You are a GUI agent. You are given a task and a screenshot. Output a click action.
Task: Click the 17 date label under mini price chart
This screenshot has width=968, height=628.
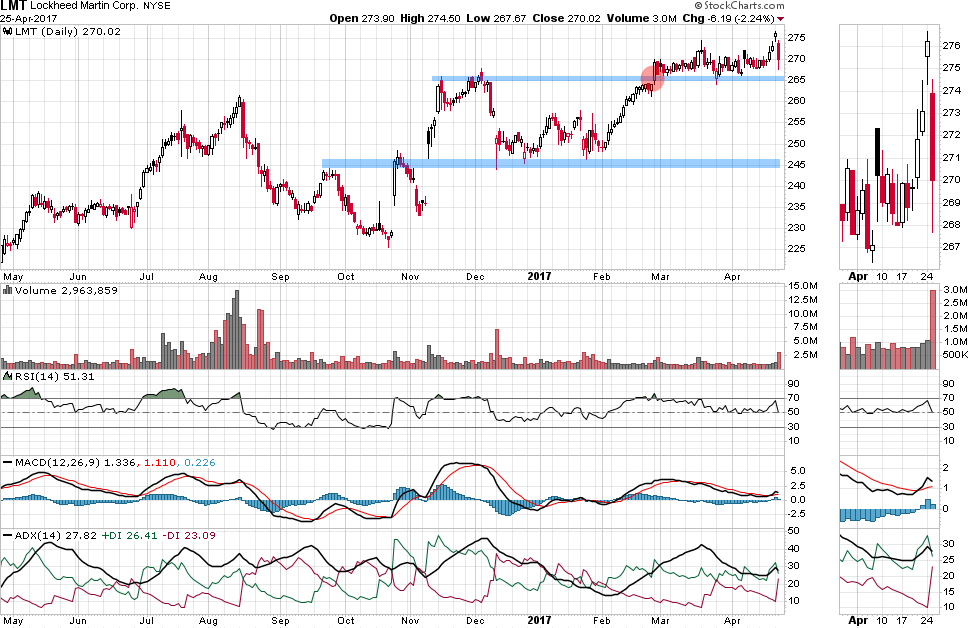point(902,277)
